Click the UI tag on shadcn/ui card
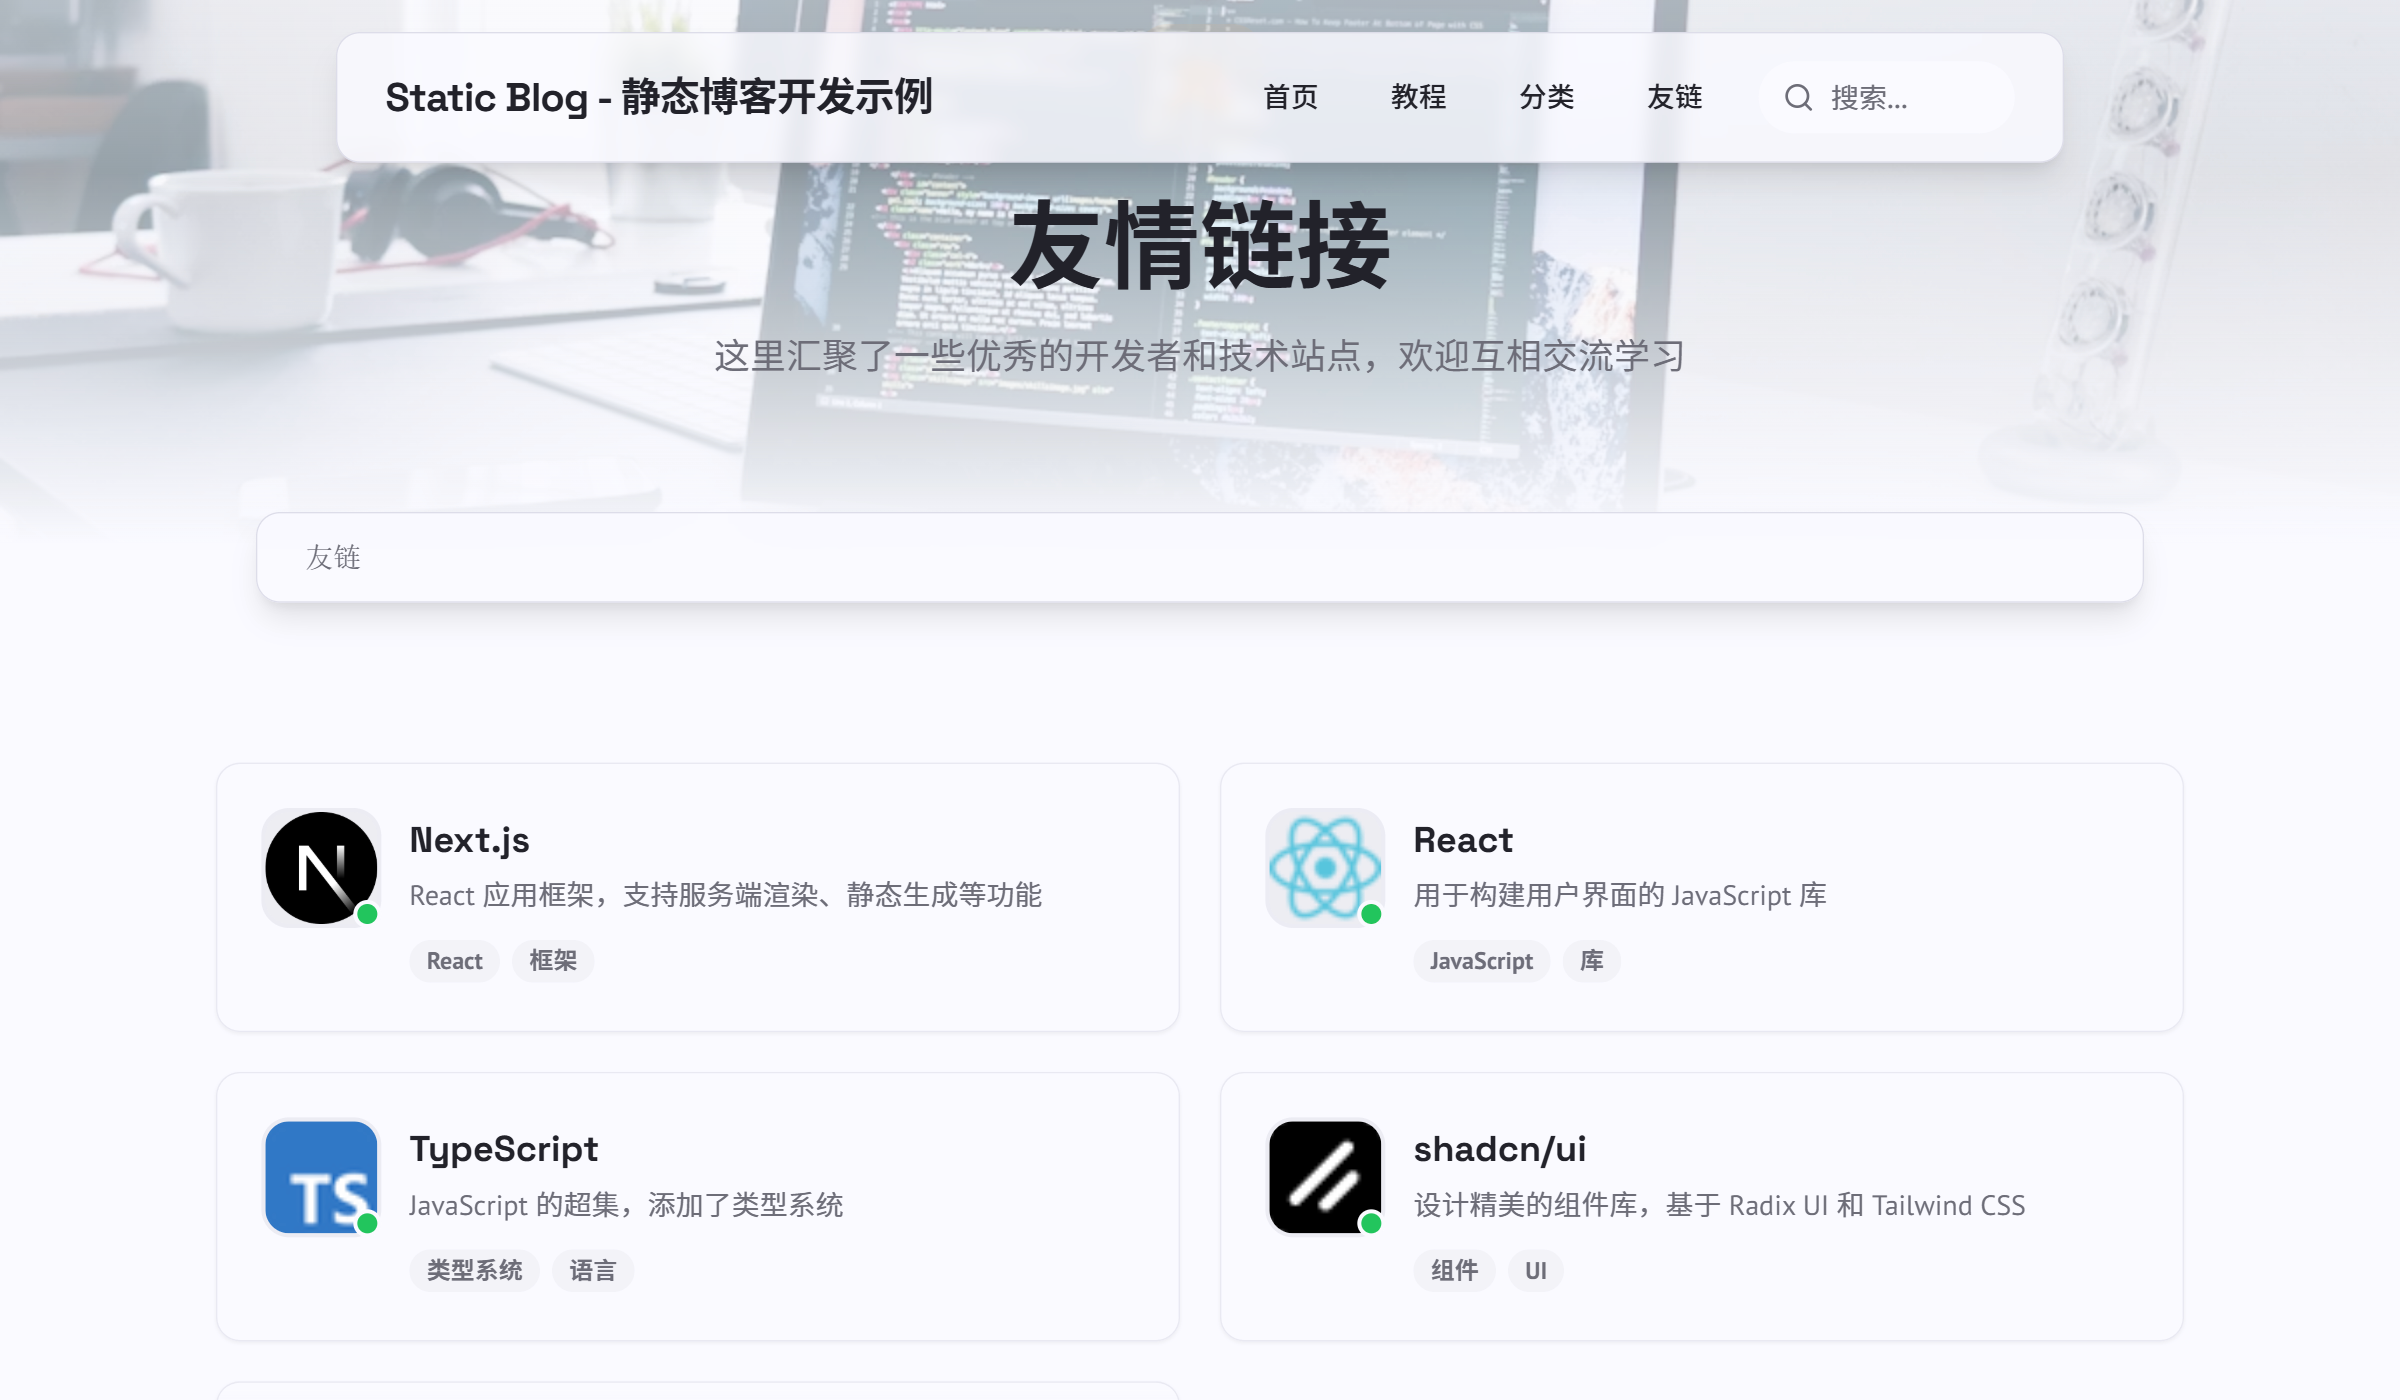Image resolution: width=2400 pixels, height=1400 pixels. pyautogui.click(x=1535, y=1271)
